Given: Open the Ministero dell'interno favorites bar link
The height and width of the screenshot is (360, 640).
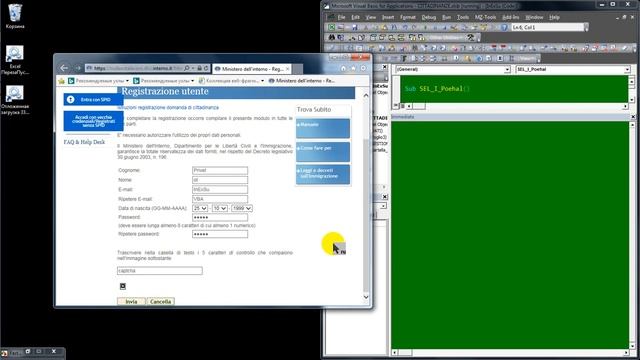Looking at the screenshot, I should (302, 81).
